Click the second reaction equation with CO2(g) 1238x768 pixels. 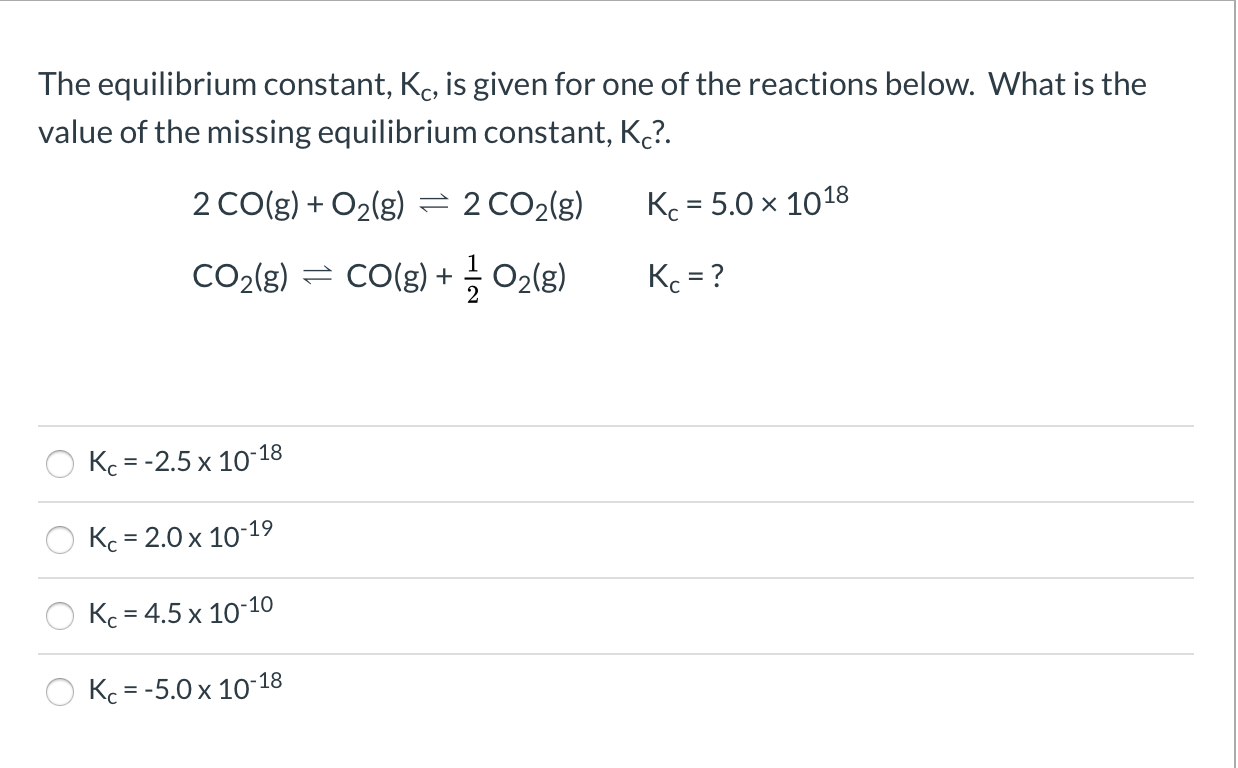[378, 276]
